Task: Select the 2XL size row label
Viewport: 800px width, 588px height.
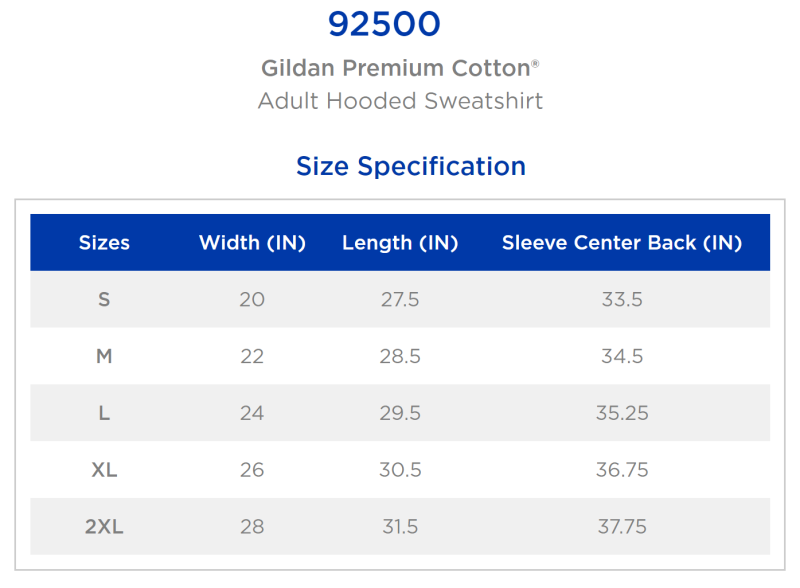Action: click(104, 527)
